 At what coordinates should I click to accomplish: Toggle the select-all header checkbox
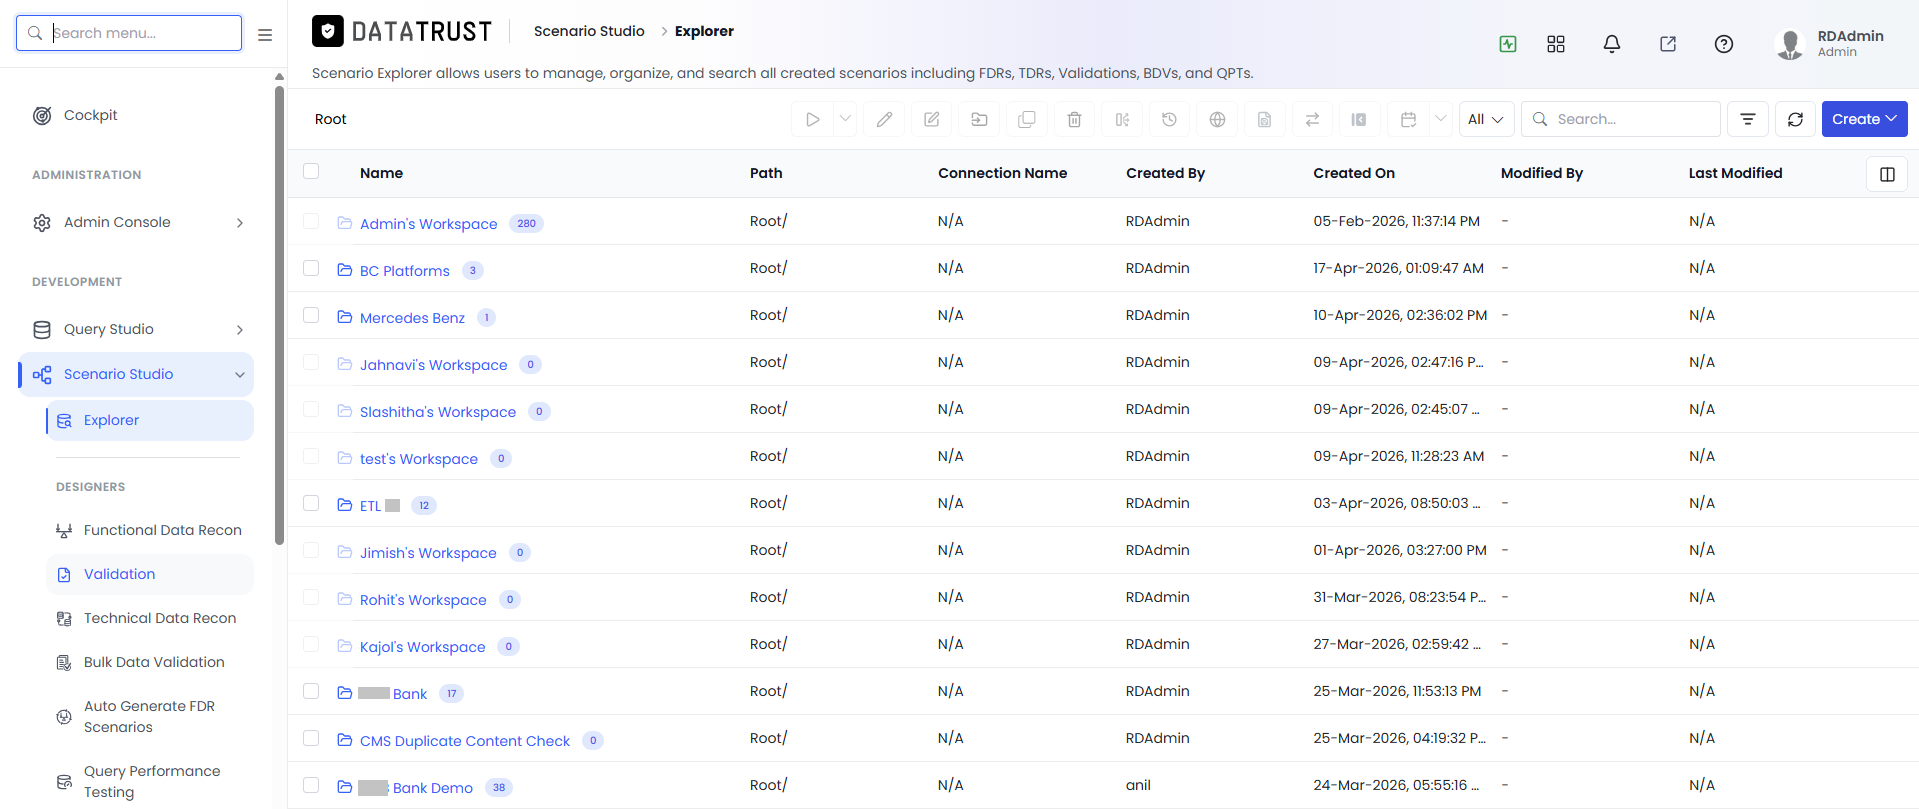311,171
